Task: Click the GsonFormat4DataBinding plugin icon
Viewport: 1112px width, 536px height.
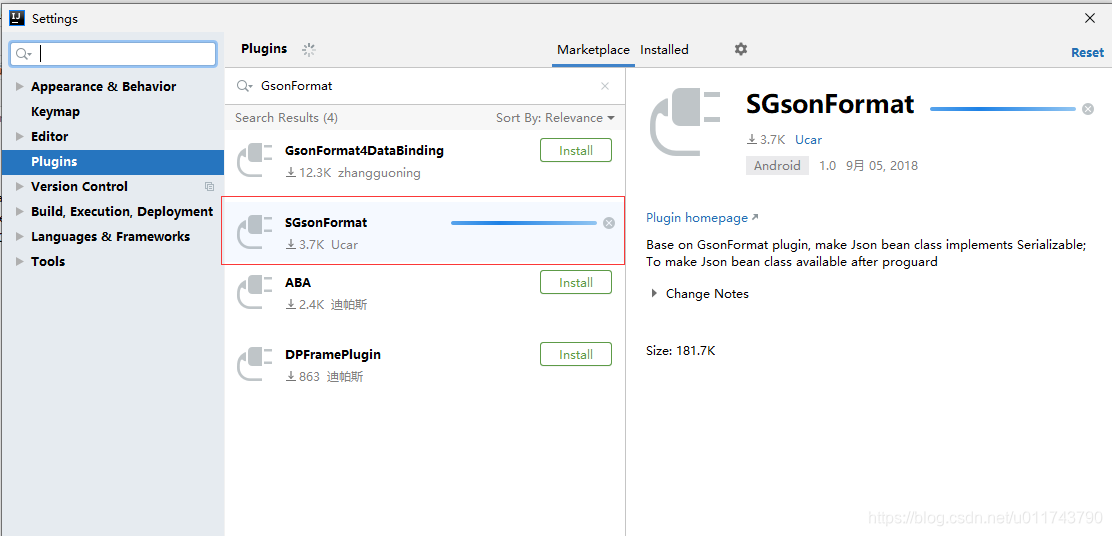Action: [255, 161]
